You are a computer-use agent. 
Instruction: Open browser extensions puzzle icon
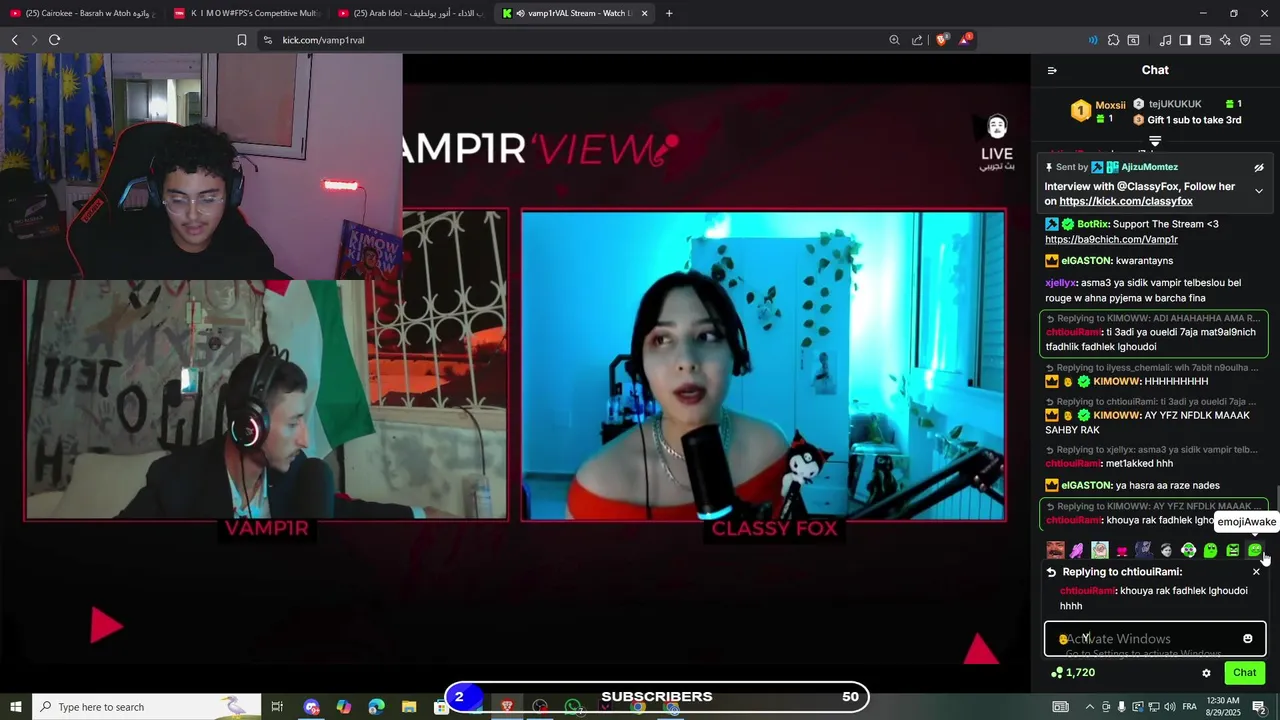(1113, 40)
